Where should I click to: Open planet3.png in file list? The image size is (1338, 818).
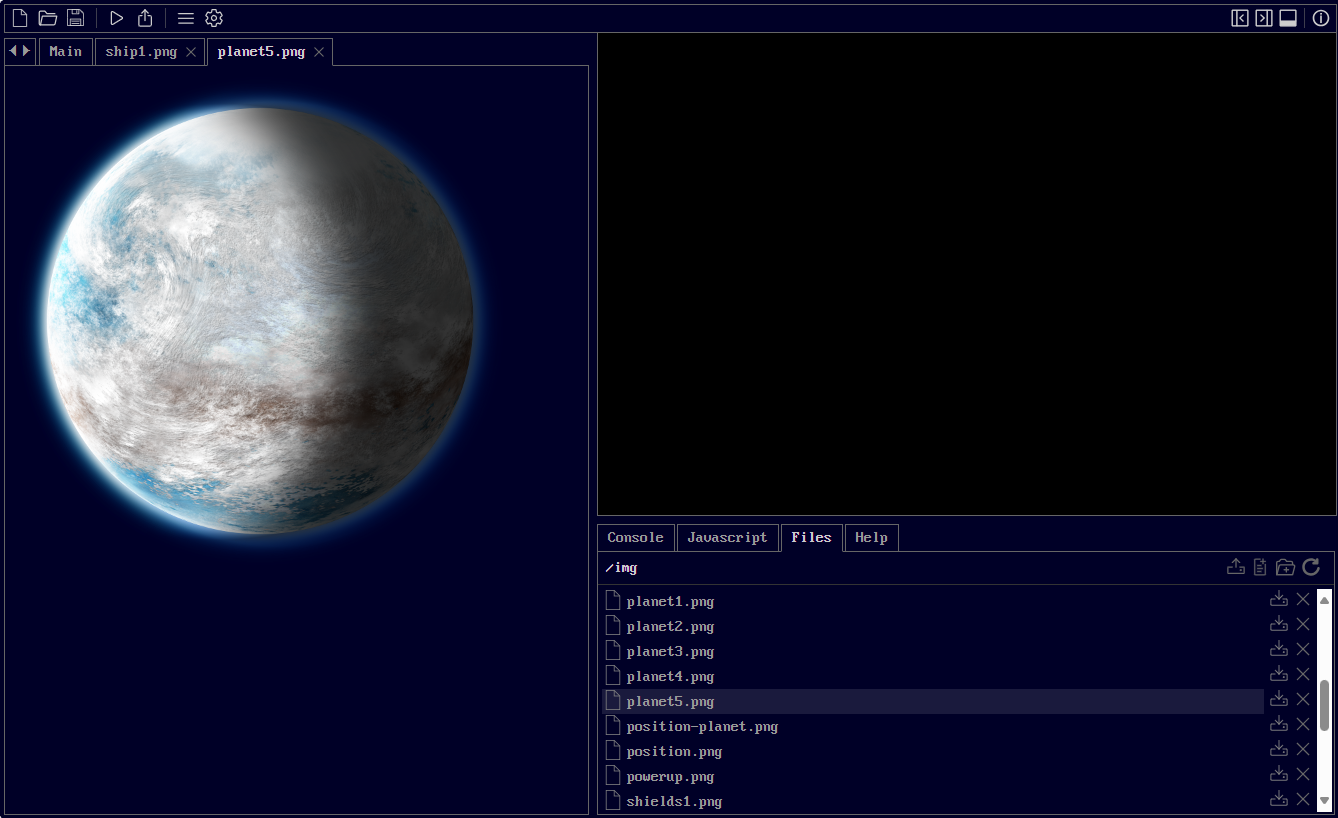[x=933, y=651]
